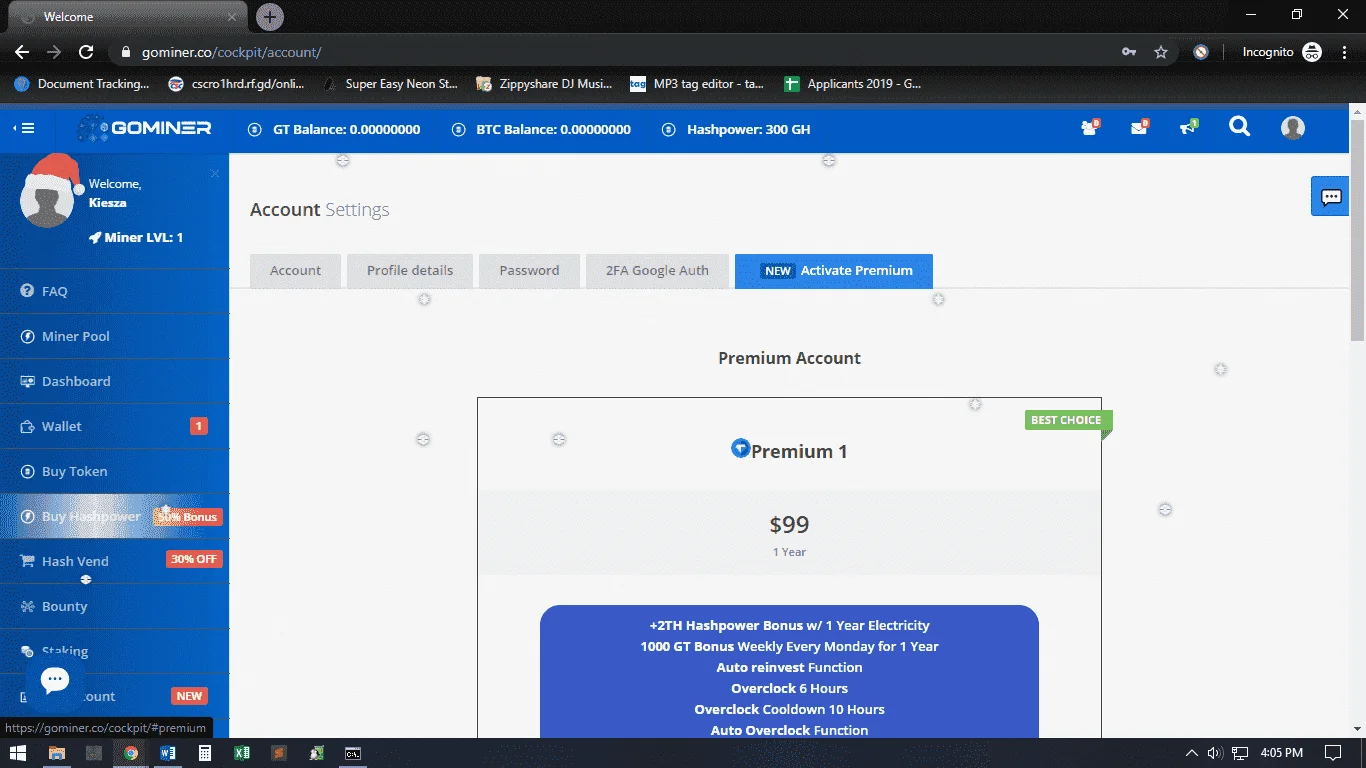Open Sublime Text from taskbar
The width and height of the screenshot is (1366, 768).
point(279,753)
